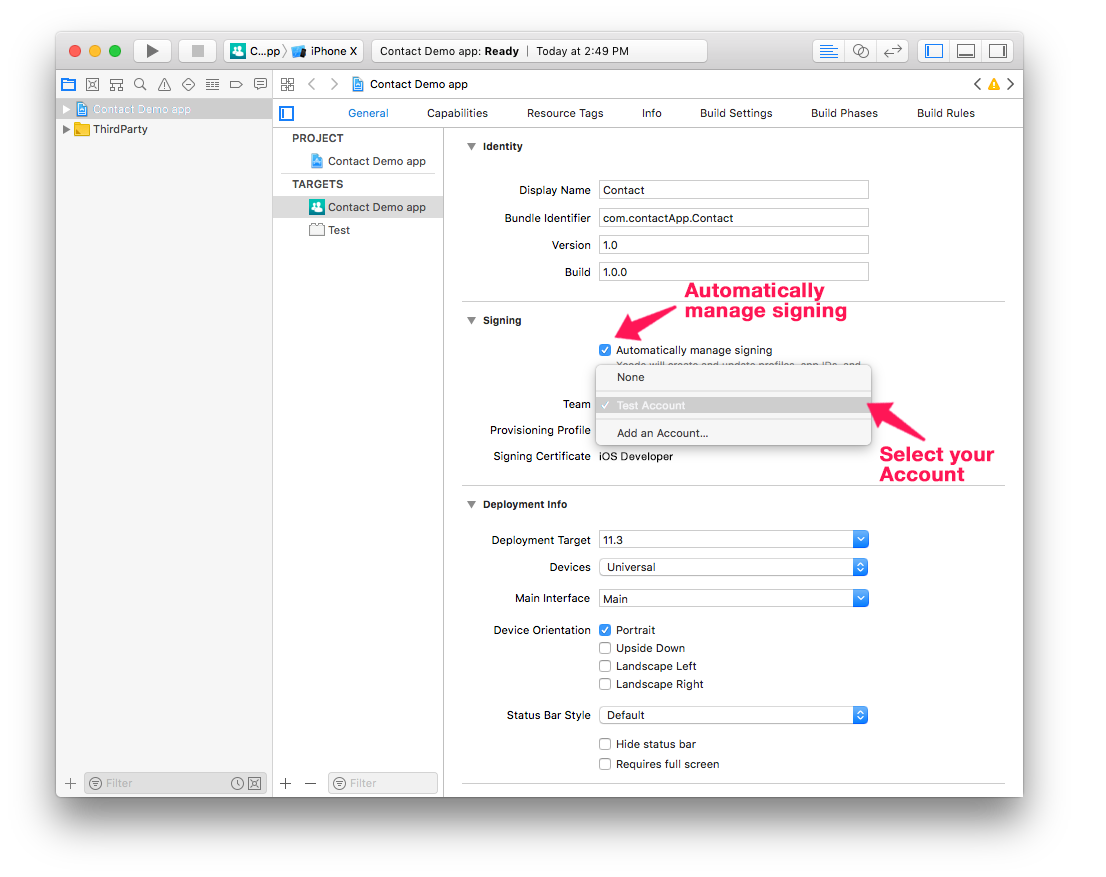
Task: Toggle Automatically manage signing checkbox
Action: [605, 350]
